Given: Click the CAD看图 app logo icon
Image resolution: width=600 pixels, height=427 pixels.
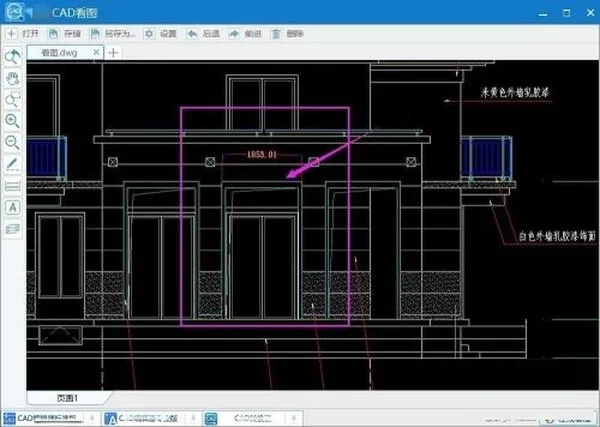Looking at the screenshot, I should [x=15, y=12].
